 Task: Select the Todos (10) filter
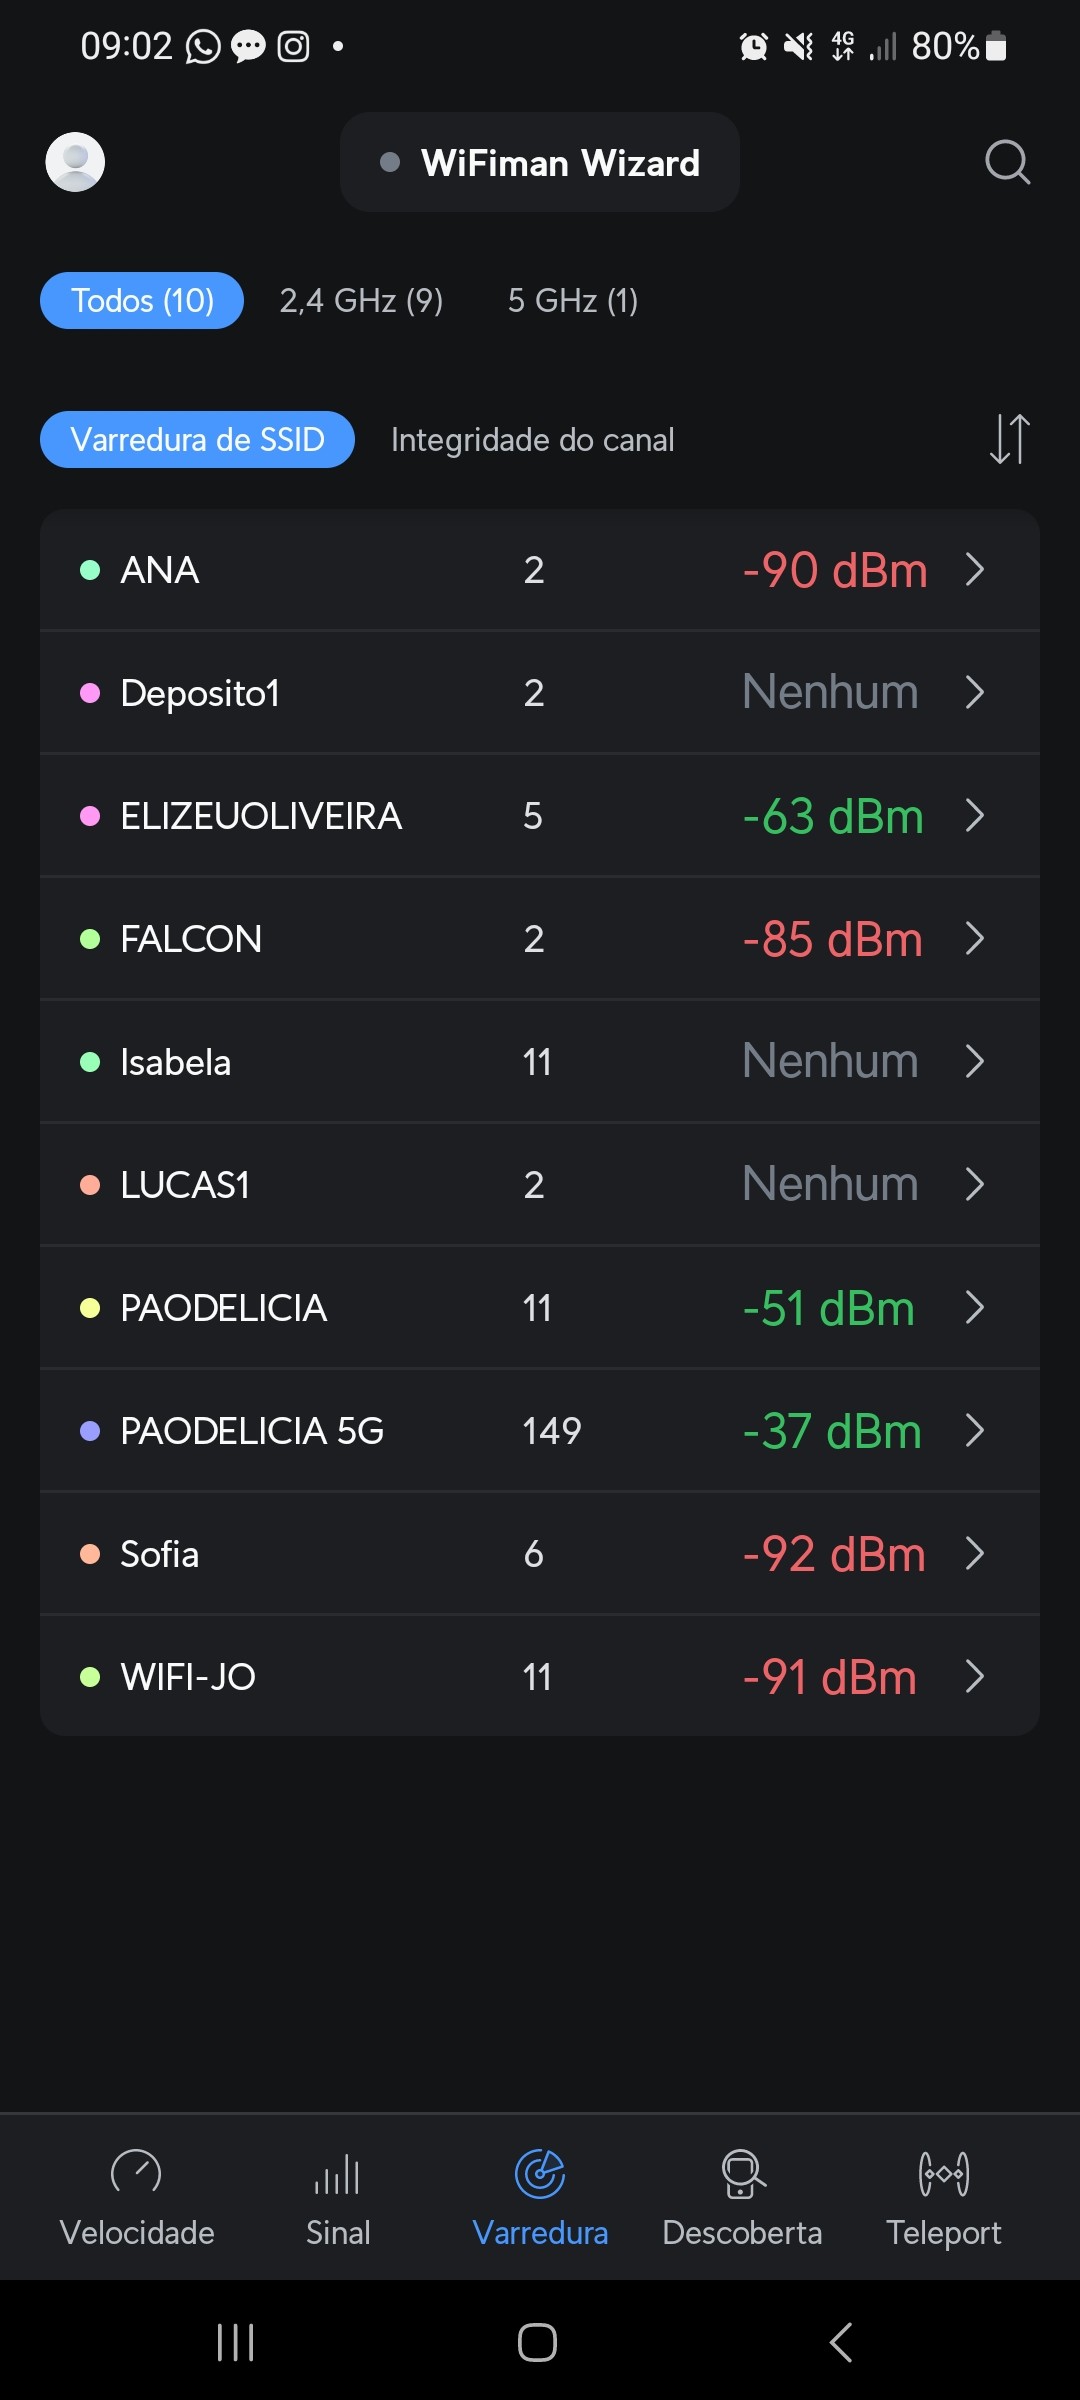[142, 301]
